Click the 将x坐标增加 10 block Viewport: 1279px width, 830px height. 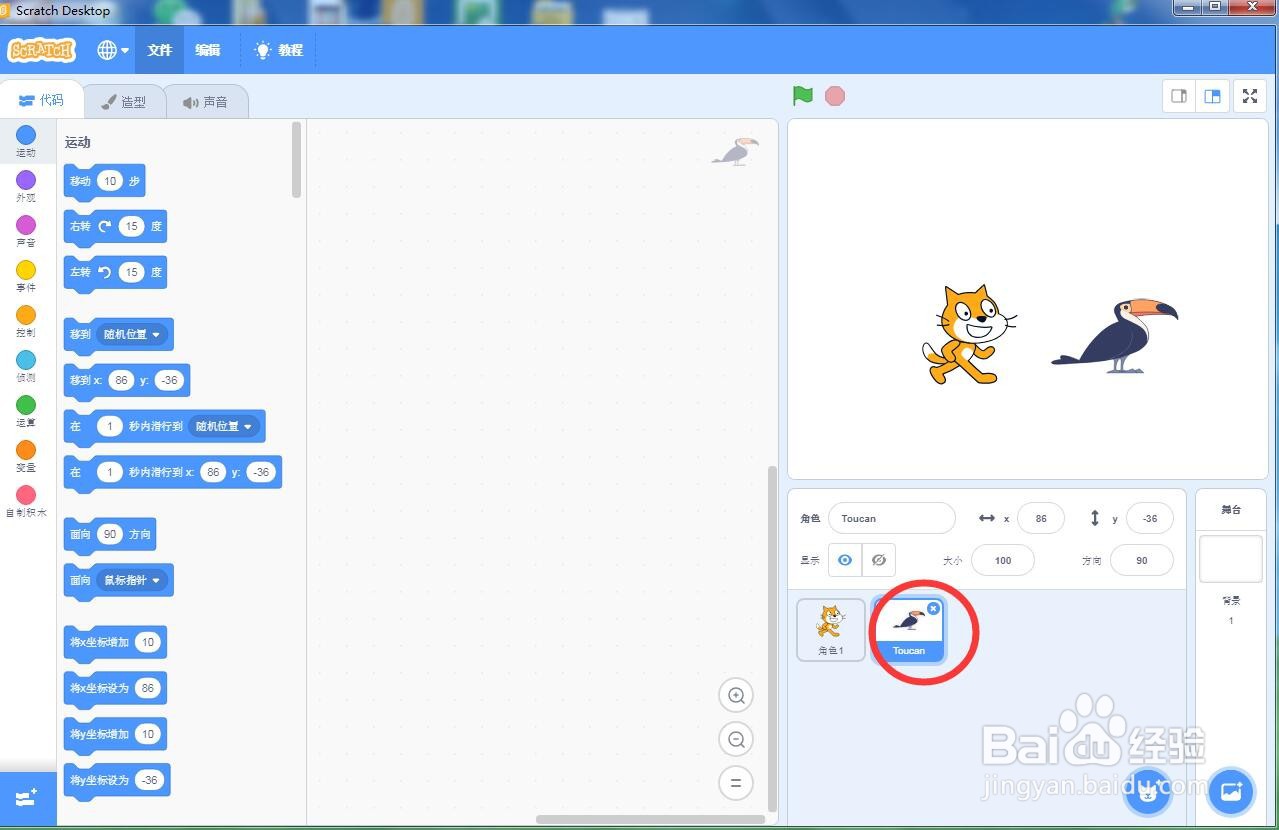[x=115, y=643]
